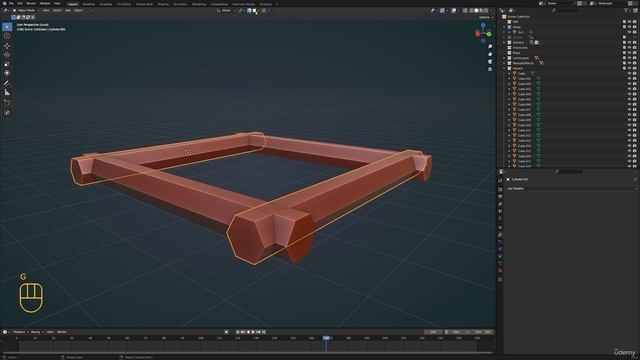Open the Render properties tab

500,189
